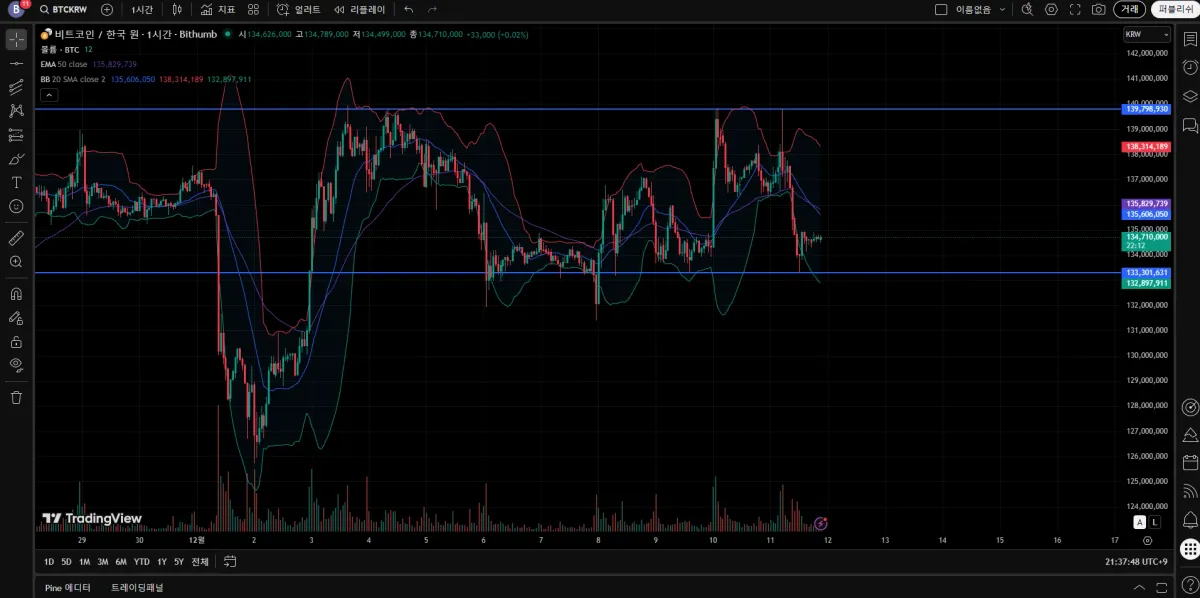Select the YTD date range
The width and height of the screenshot is (1200, 598).
141,561
